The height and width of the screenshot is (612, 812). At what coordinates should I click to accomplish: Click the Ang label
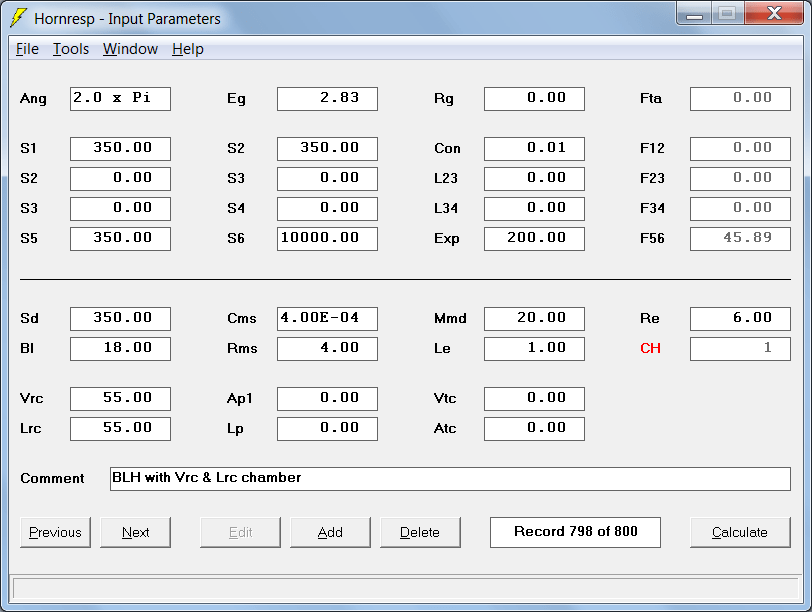click(33, 99)
